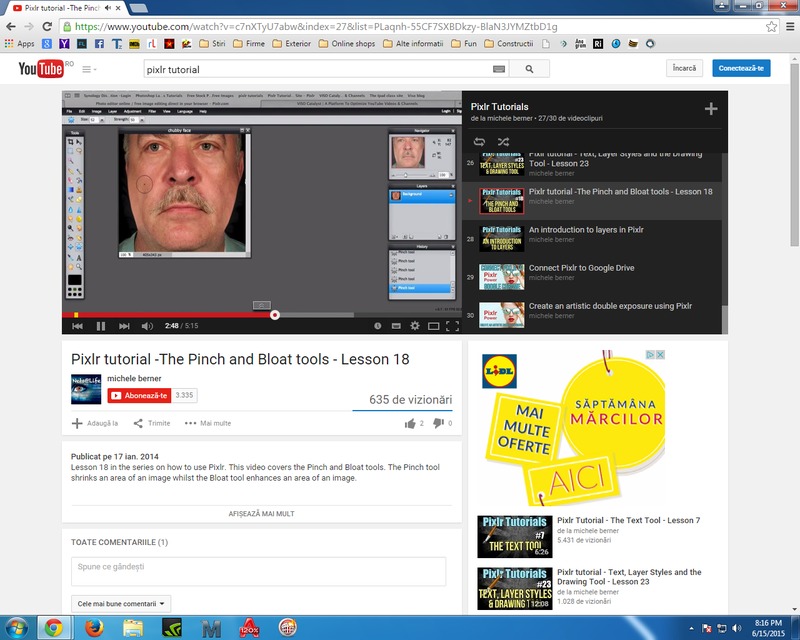The height and width of the screenshot is (640, 800).
Task: Skip to the previous video in player
Action: [x=78, y=326]
